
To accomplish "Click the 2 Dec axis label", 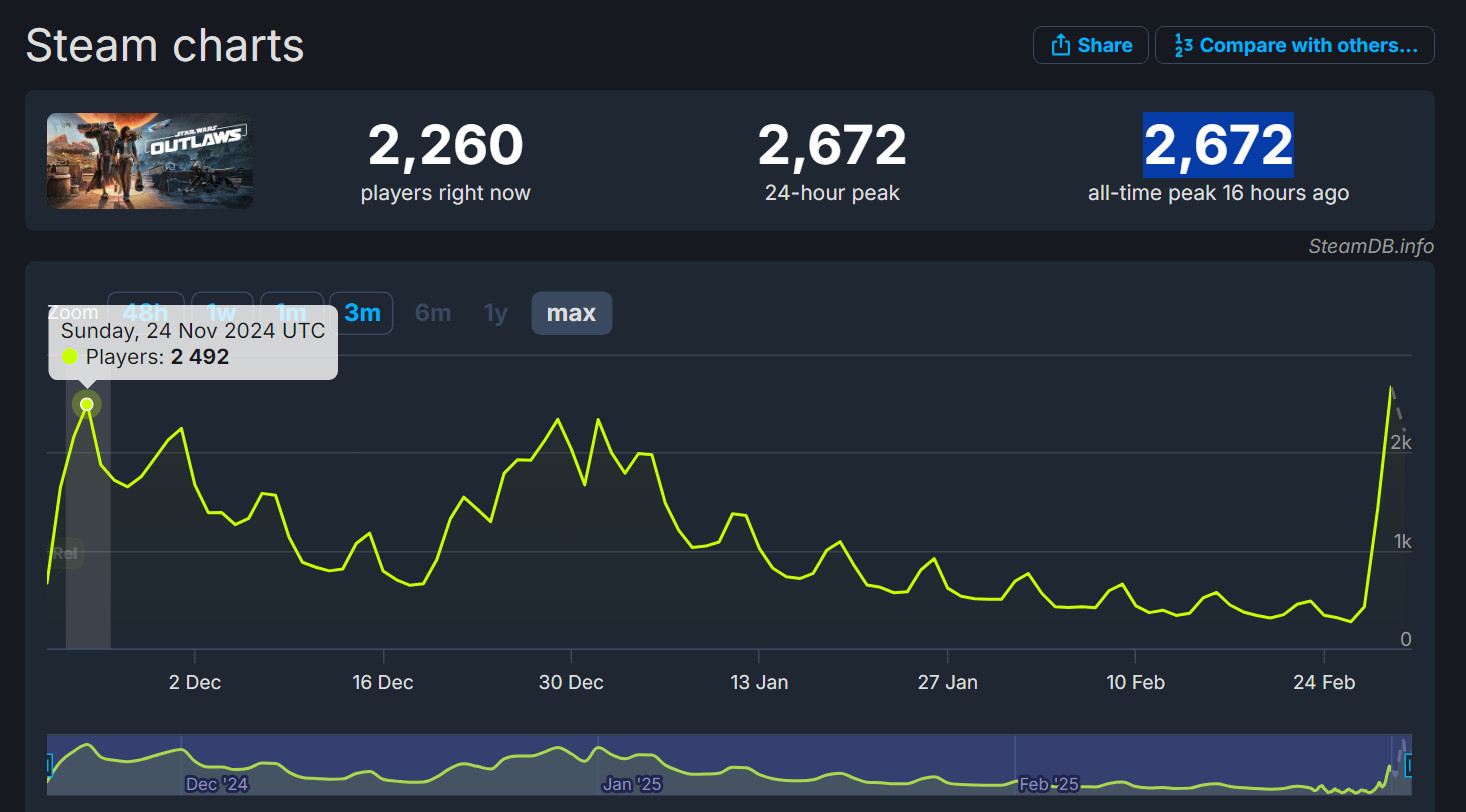I will pyautogui.click(x=195, y=683).
